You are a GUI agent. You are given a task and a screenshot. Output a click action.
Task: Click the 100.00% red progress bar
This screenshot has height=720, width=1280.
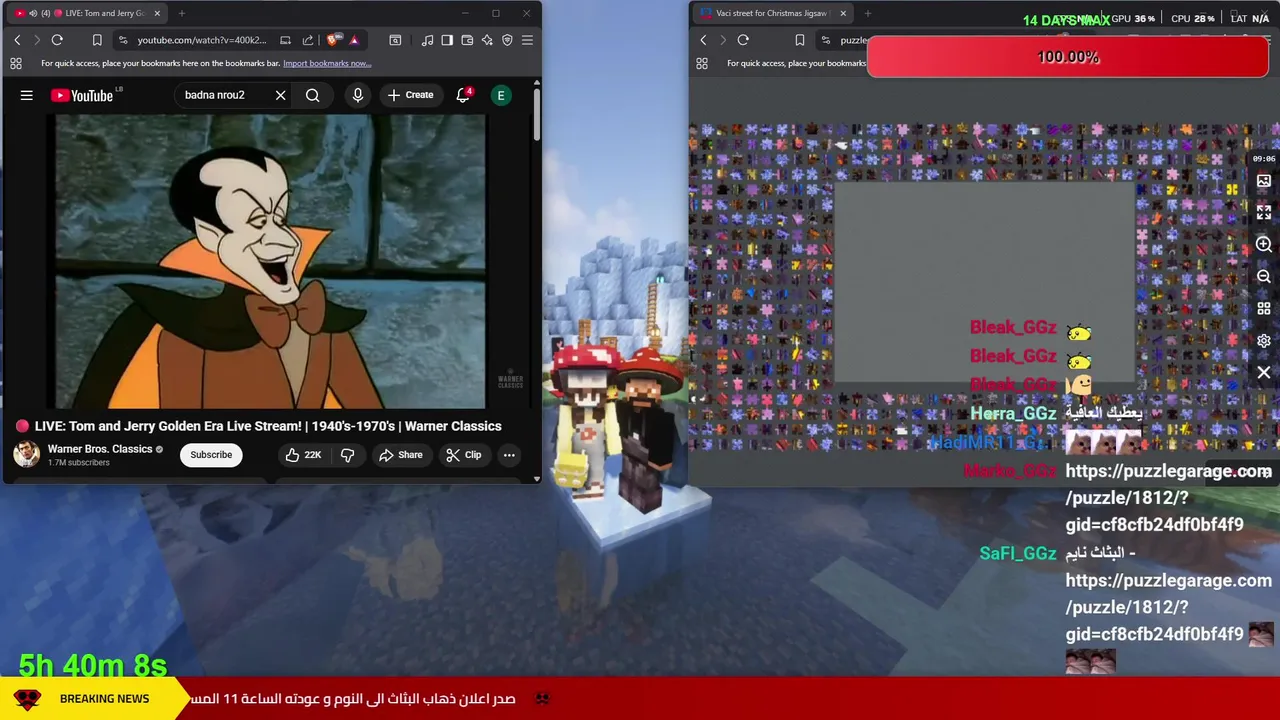[1068, 57]
